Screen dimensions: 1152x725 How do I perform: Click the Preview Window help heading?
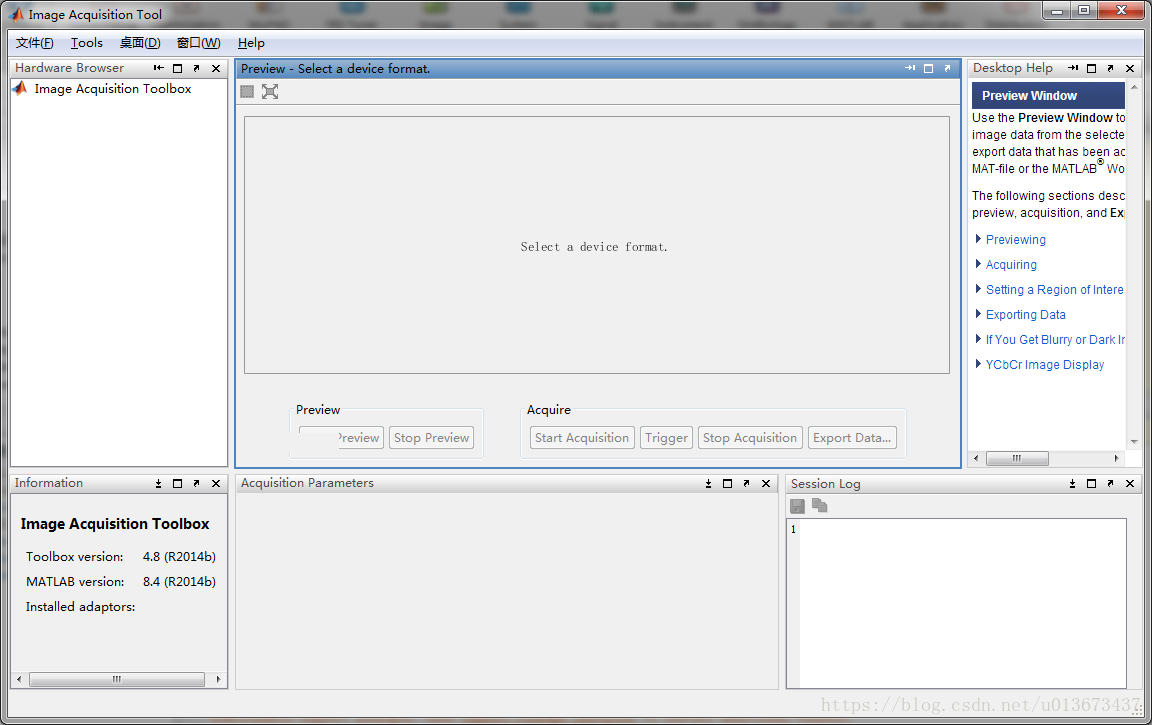pos(1029,95)
